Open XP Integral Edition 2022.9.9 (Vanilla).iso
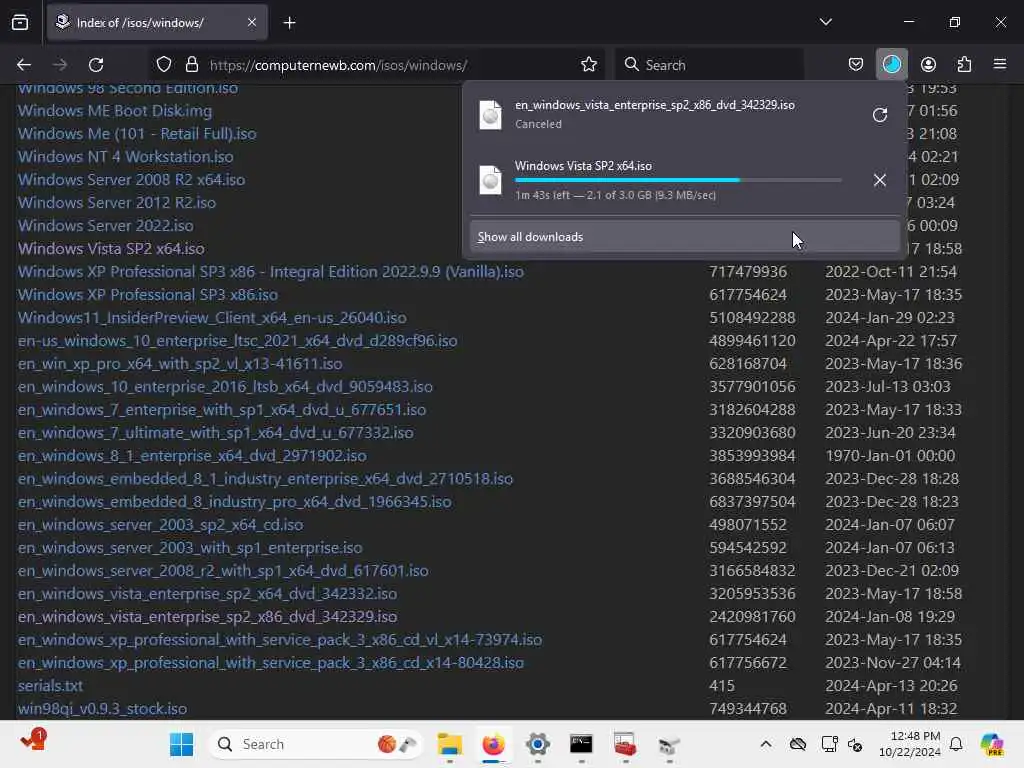The width and height of the screenshot is (1024, 768). [270, 272]
